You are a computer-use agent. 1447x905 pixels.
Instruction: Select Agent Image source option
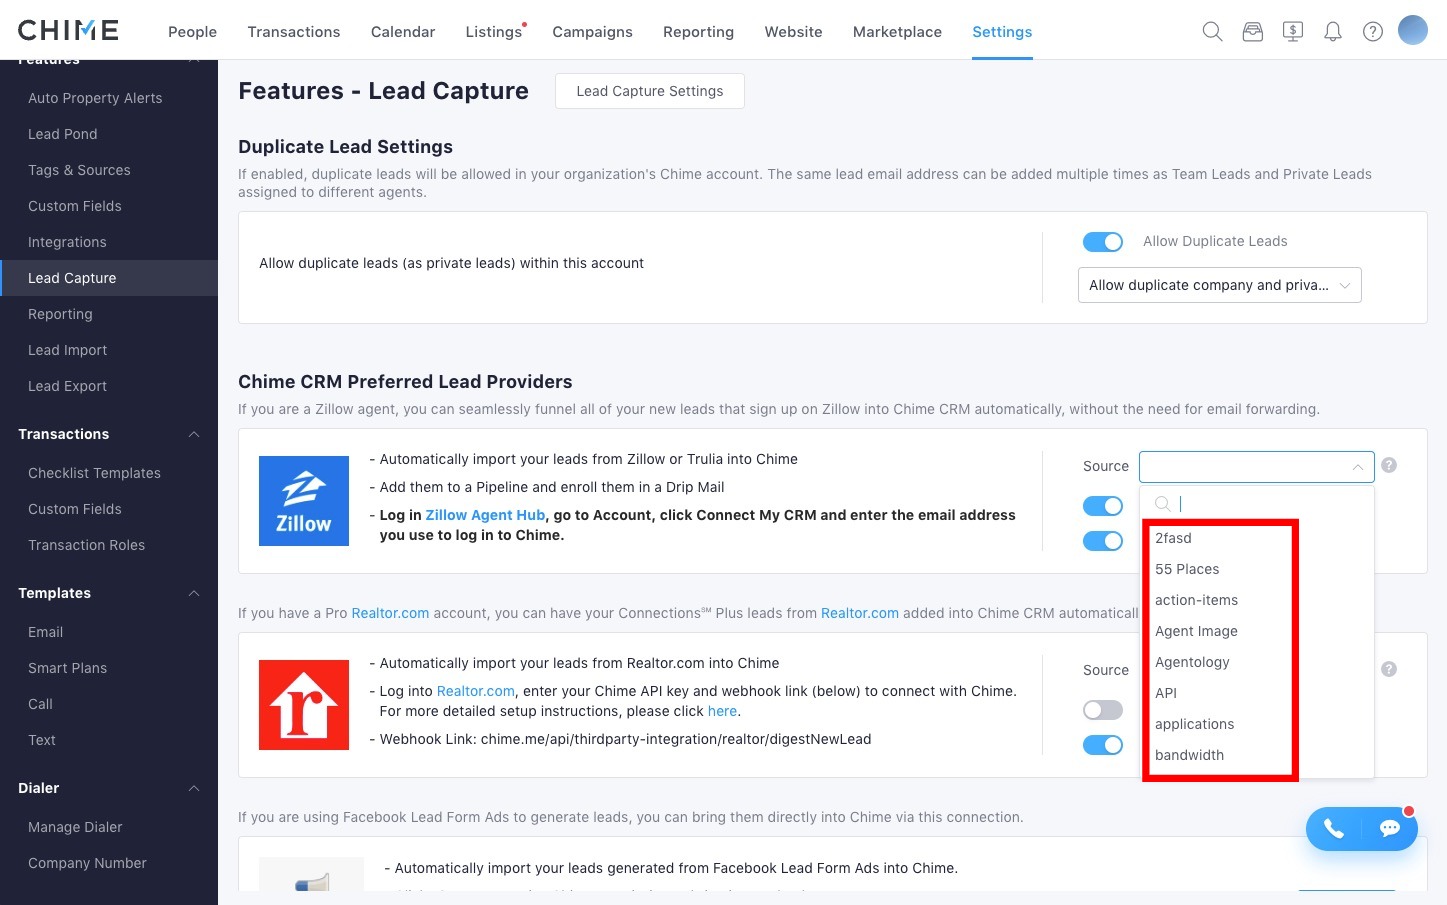click(x=1257, y=631)
